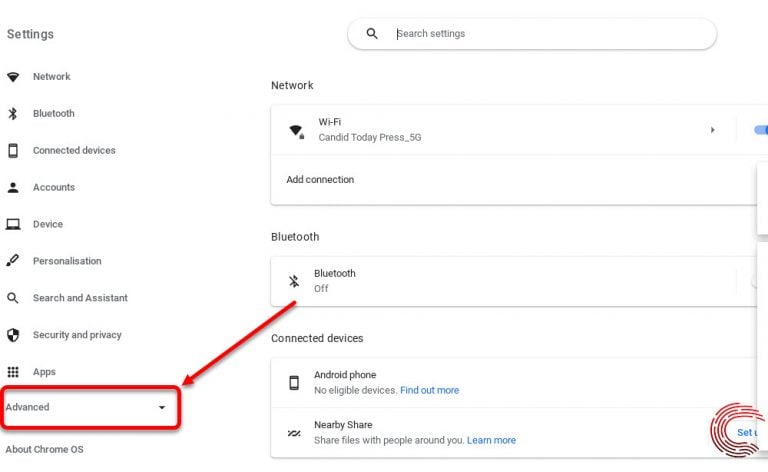
Task: Click the Personalisation brush icon
Action: coord(13,261)
